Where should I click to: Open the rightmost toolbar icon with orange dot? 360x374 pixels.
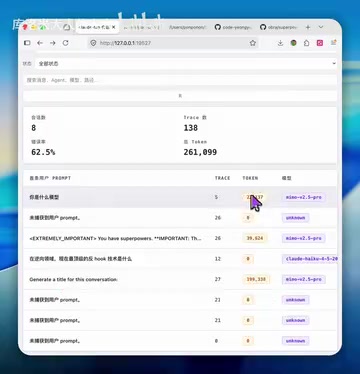333,43
